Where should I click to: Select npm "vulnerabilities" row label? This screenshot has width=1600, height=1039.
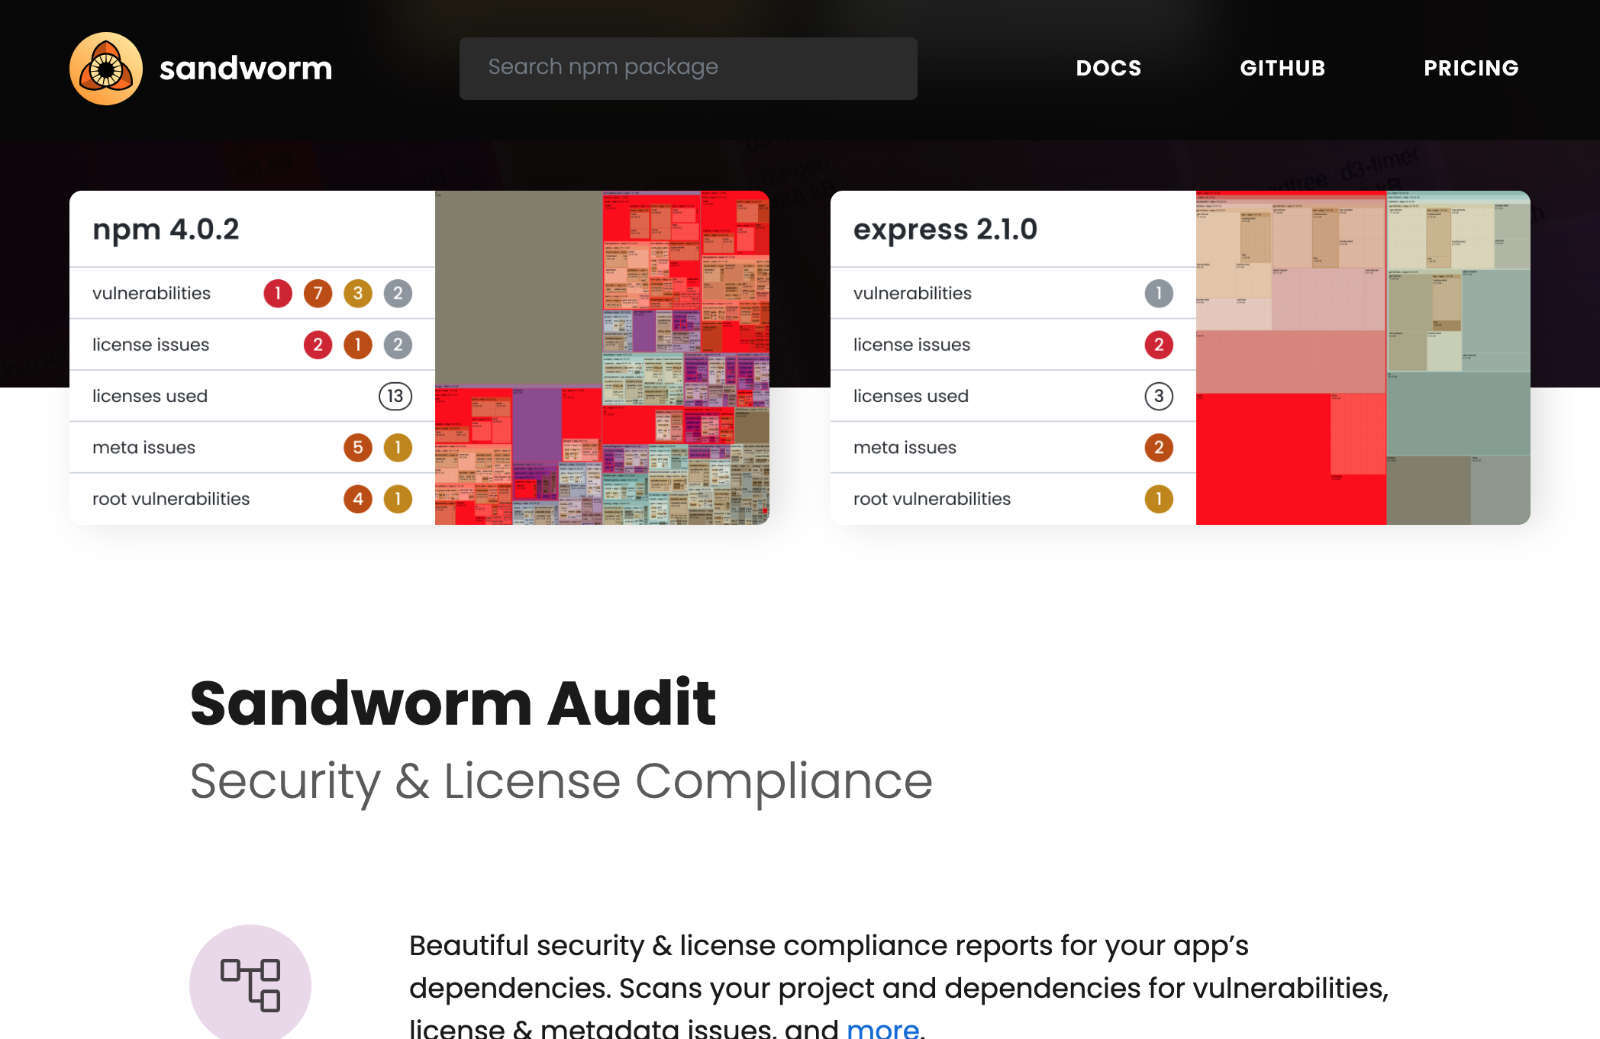coord(151,293)
